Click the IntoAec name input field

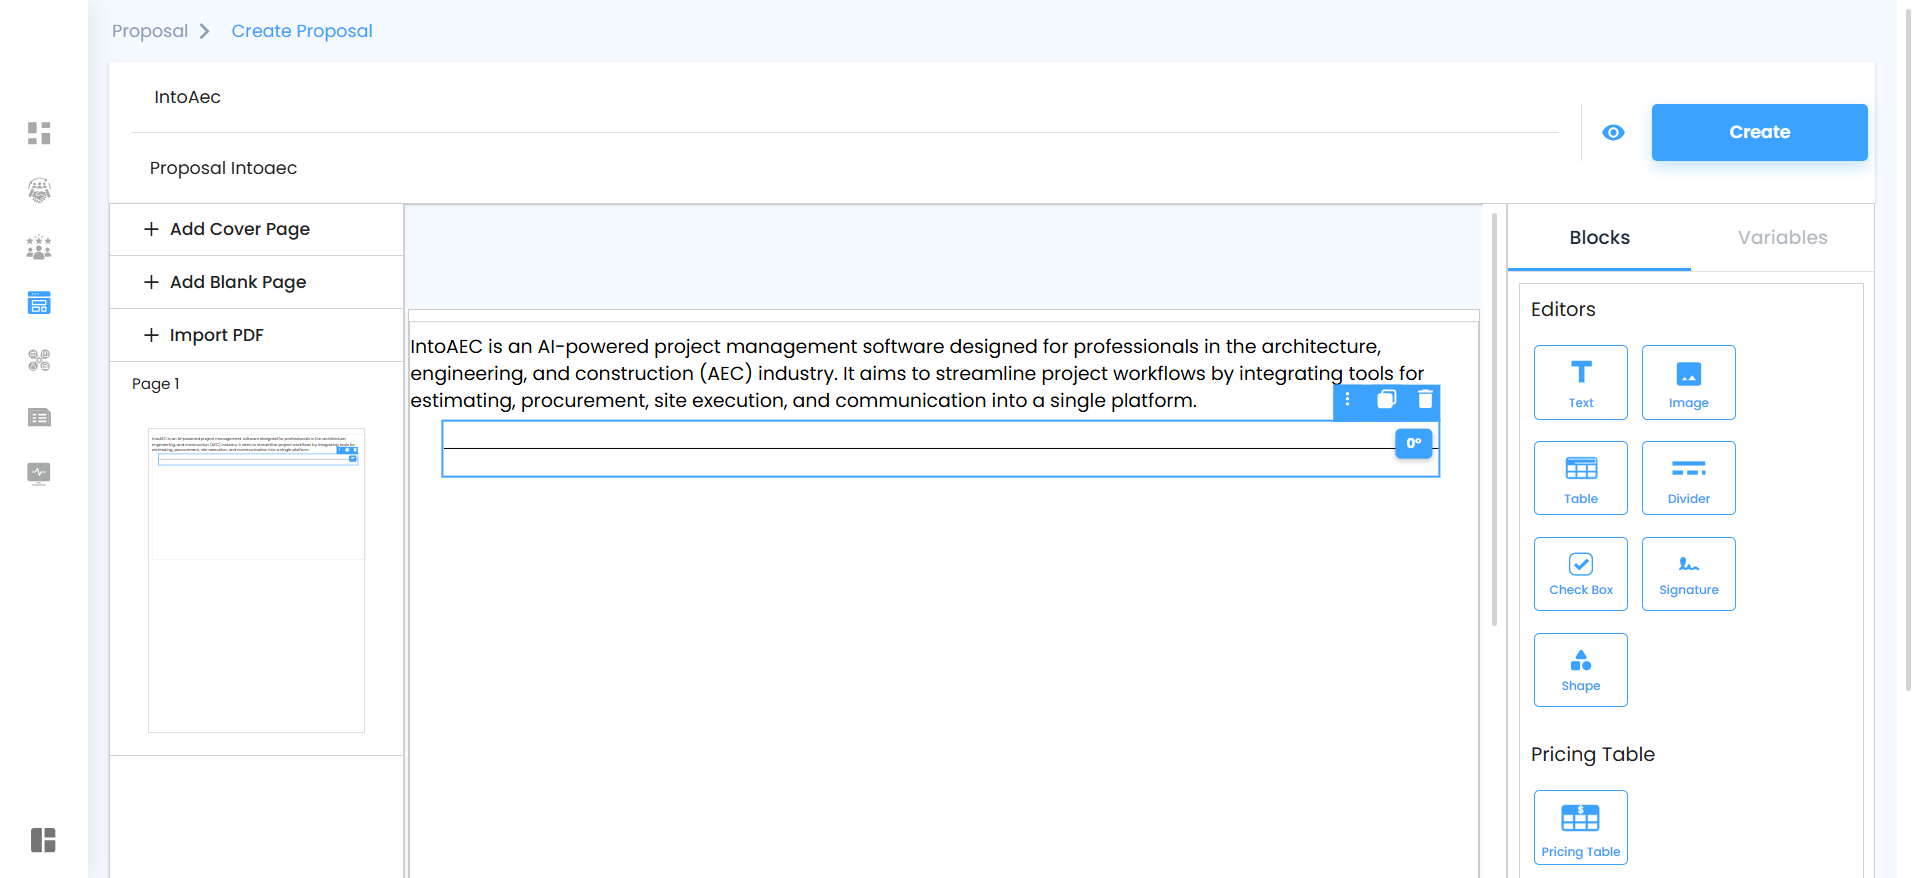(845, 97)
